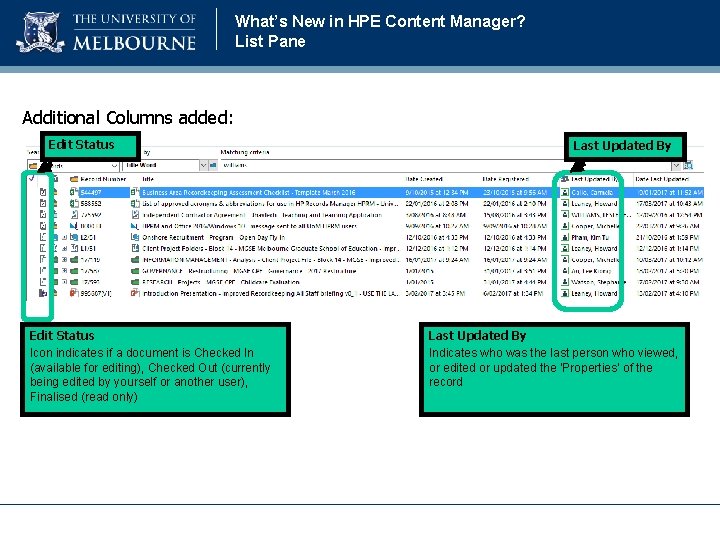Click the search icon at far right of criteria
Screen dimensions: 720x540
688,165
